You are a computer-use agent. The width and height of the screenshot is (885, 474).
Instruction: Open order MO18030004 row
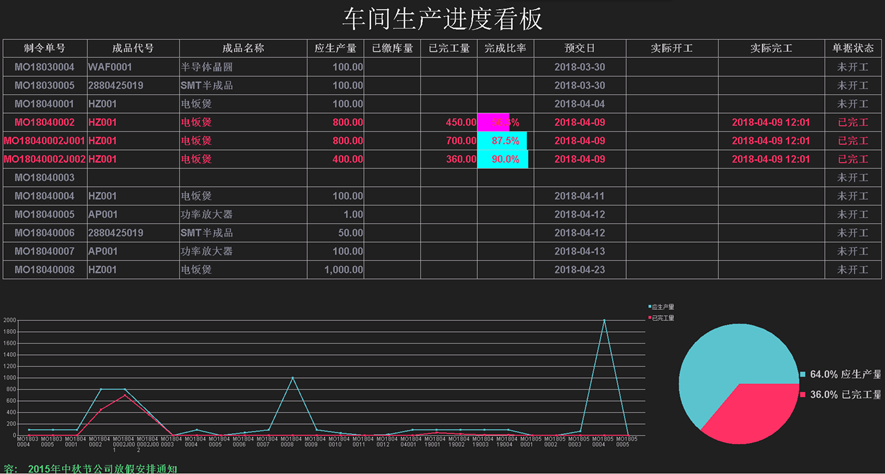click(44, 67)
